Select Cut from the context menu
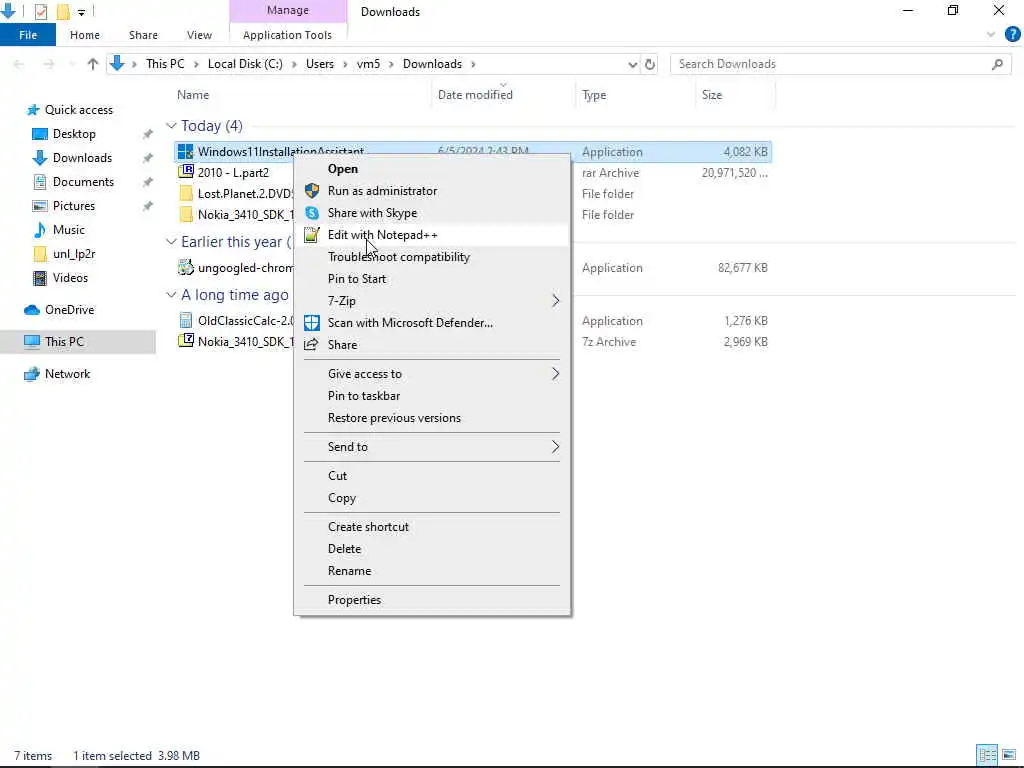Image resolution: width=1024 pixels, height=768 pixels. (x=337, y=476)
